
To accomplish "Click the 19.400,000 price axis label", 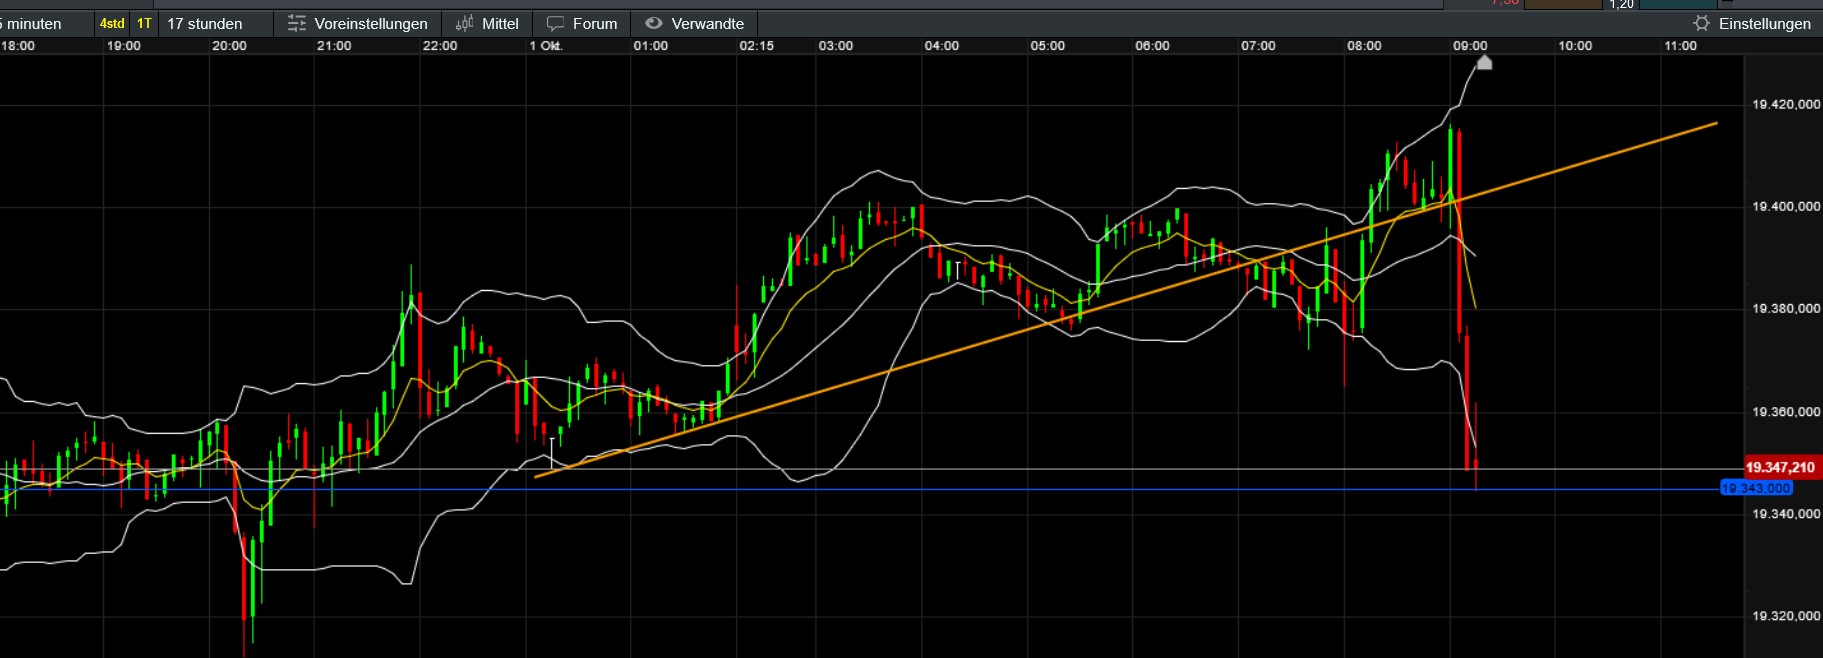I will click(x=1786, y=206).
